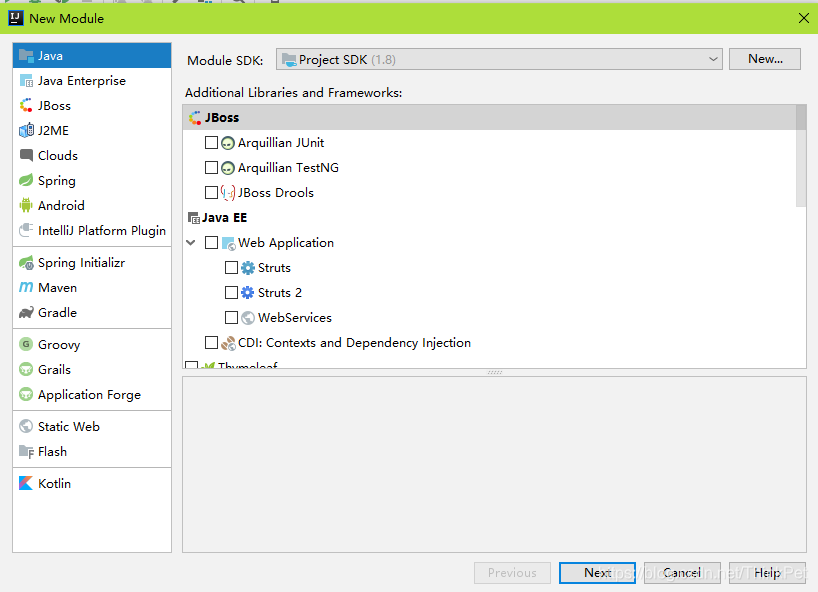
Task: Click the JBoss frameworks group header
Action: 489,117
